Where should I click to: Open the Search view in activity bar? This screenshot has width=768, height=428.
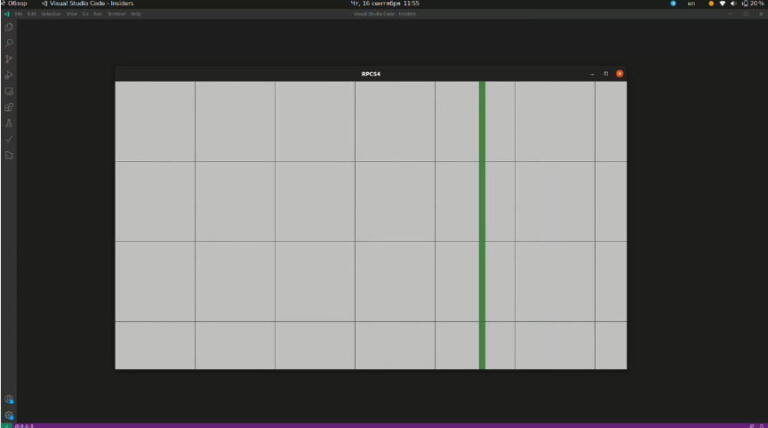click(x=9, y=43)
